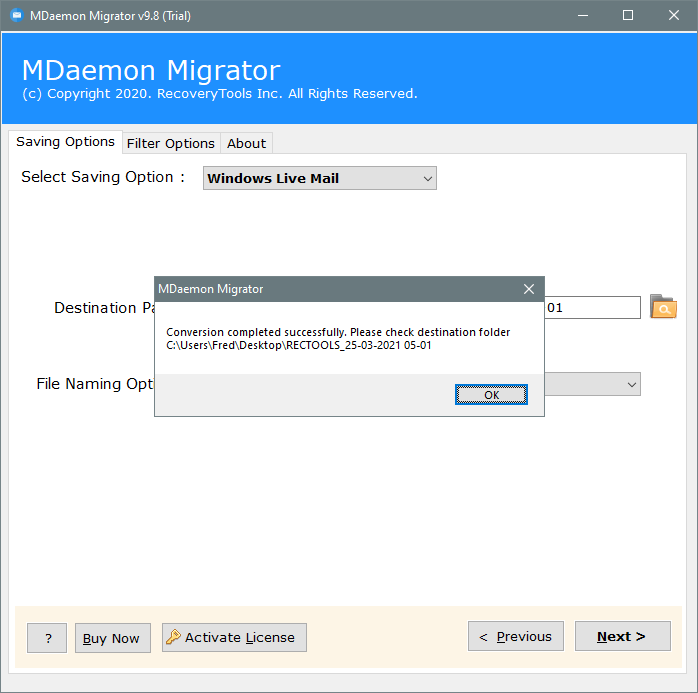
Task: Click the Activate License button
Action: [234, 637]
